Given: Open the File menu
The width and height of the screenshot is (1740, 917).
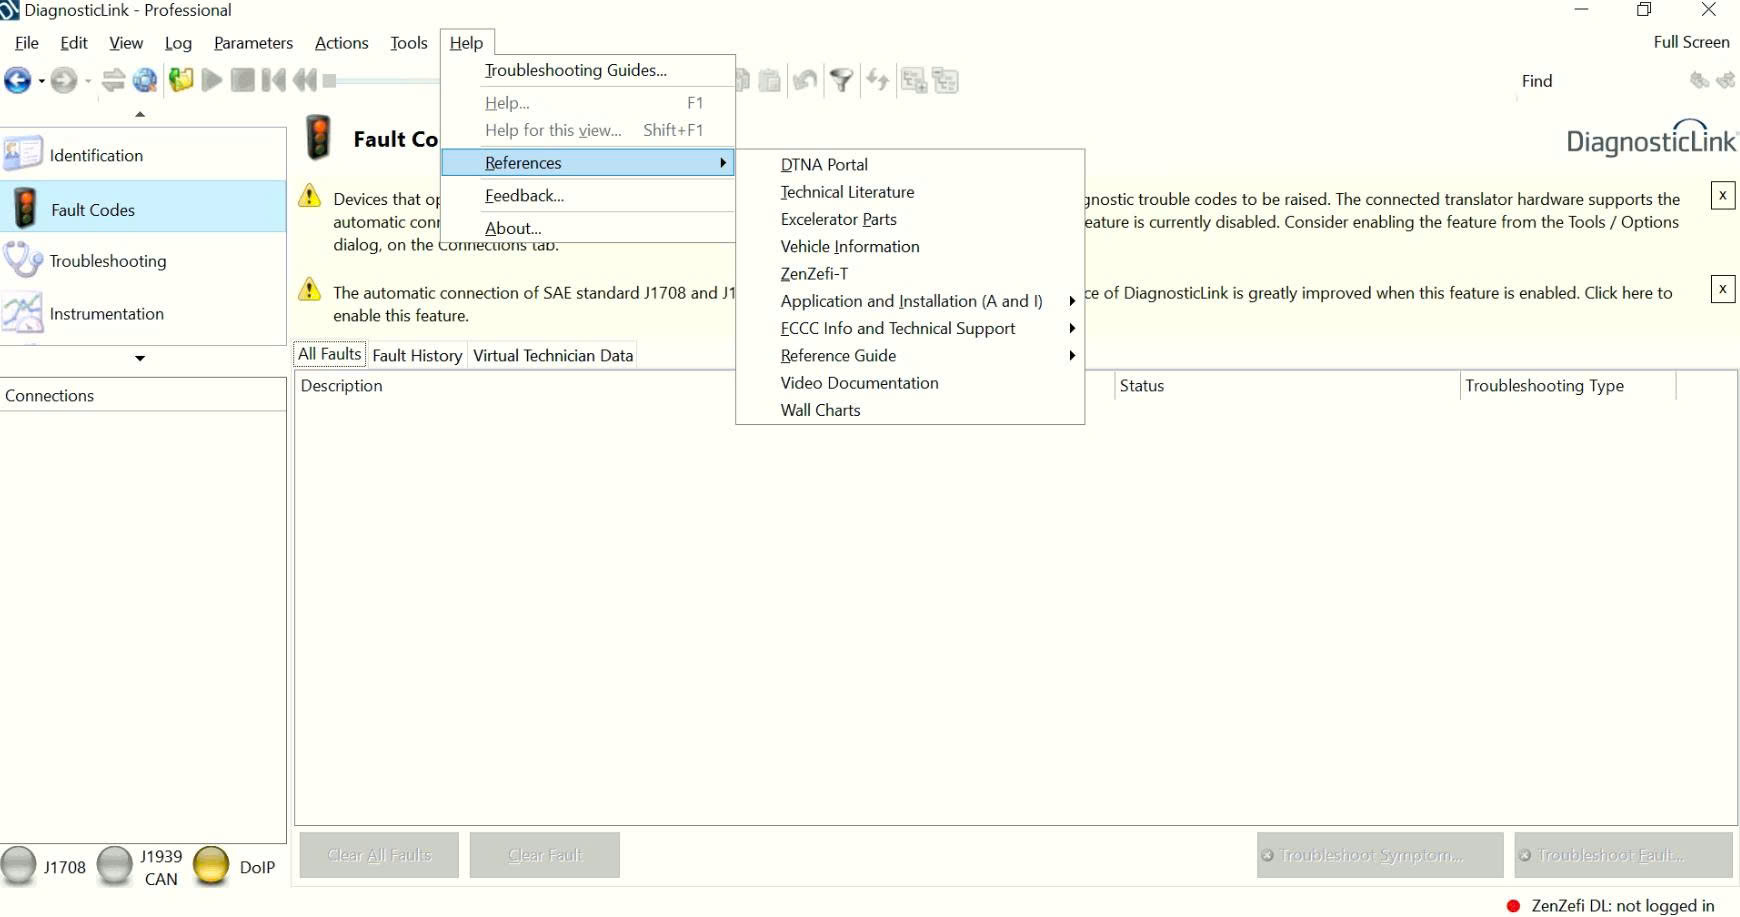Looking at the screenshot, I should tap(27, 43).
